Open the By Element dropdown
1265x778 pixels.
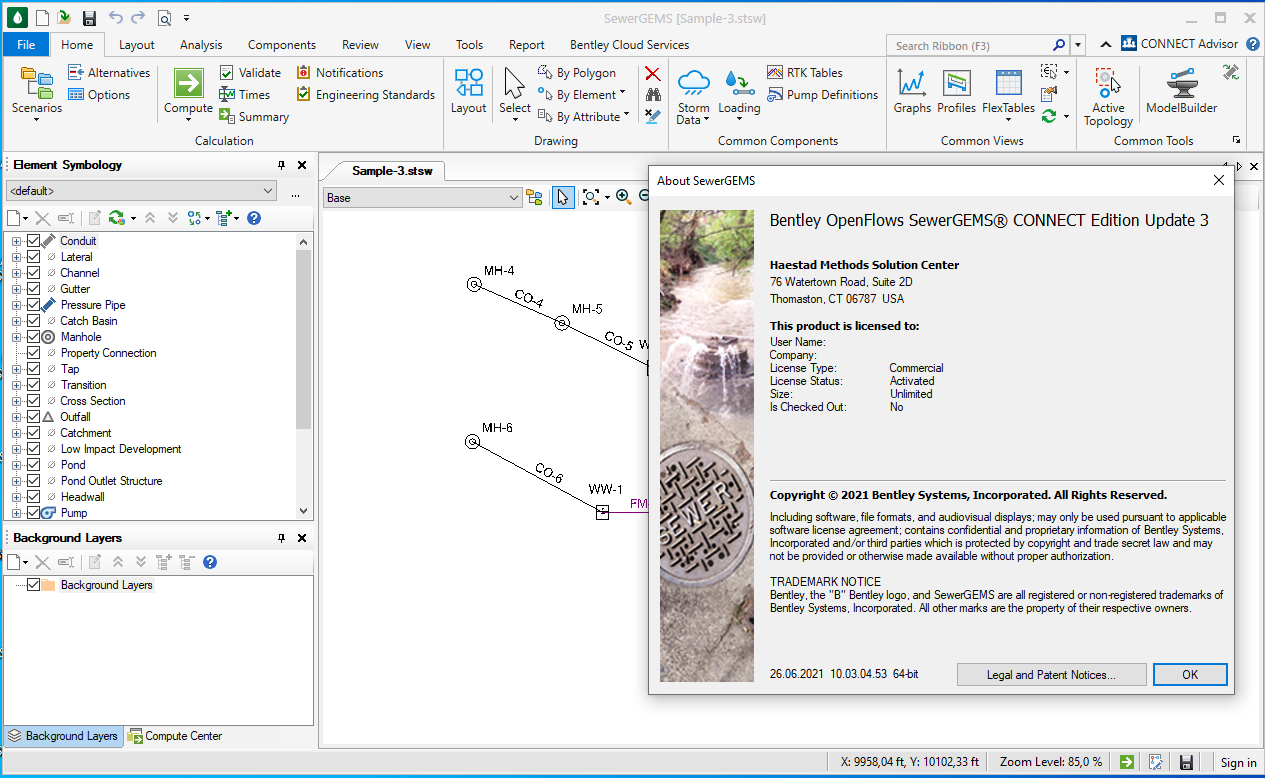pos(582,95)
